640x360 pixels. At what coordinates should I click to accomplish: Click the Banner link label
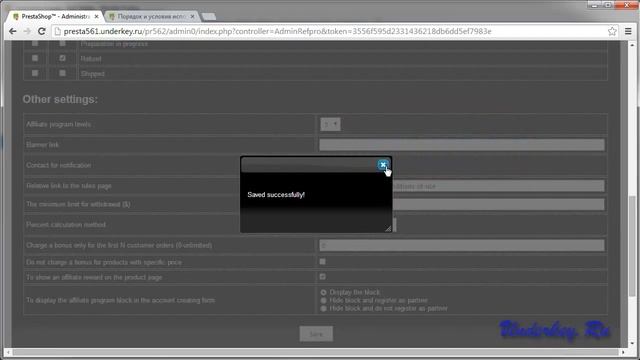[42, 144]
